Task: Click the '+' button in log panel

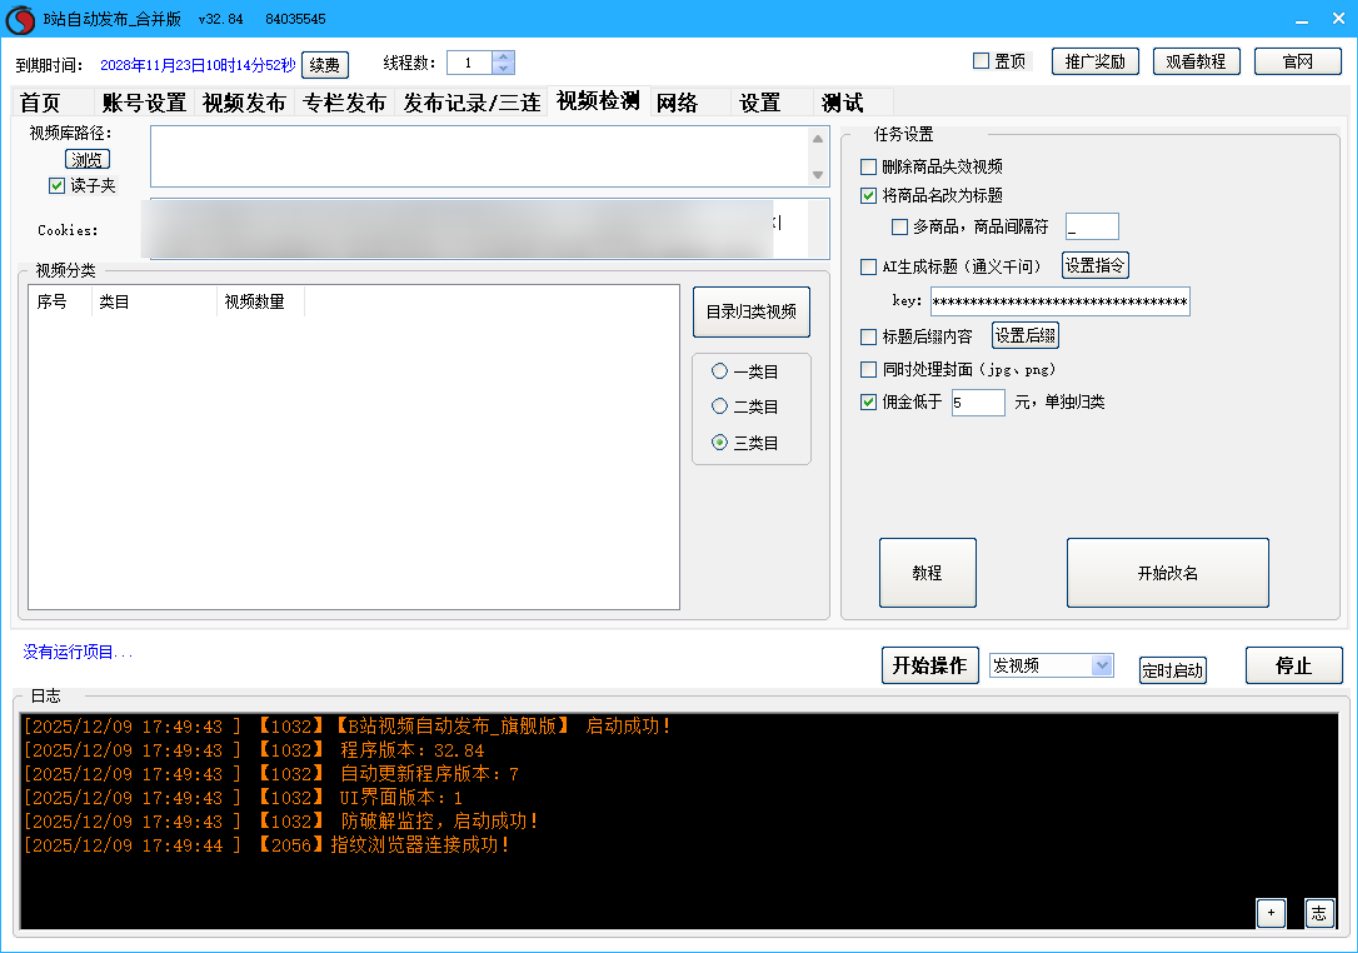Action: [x=1270, y=912]
